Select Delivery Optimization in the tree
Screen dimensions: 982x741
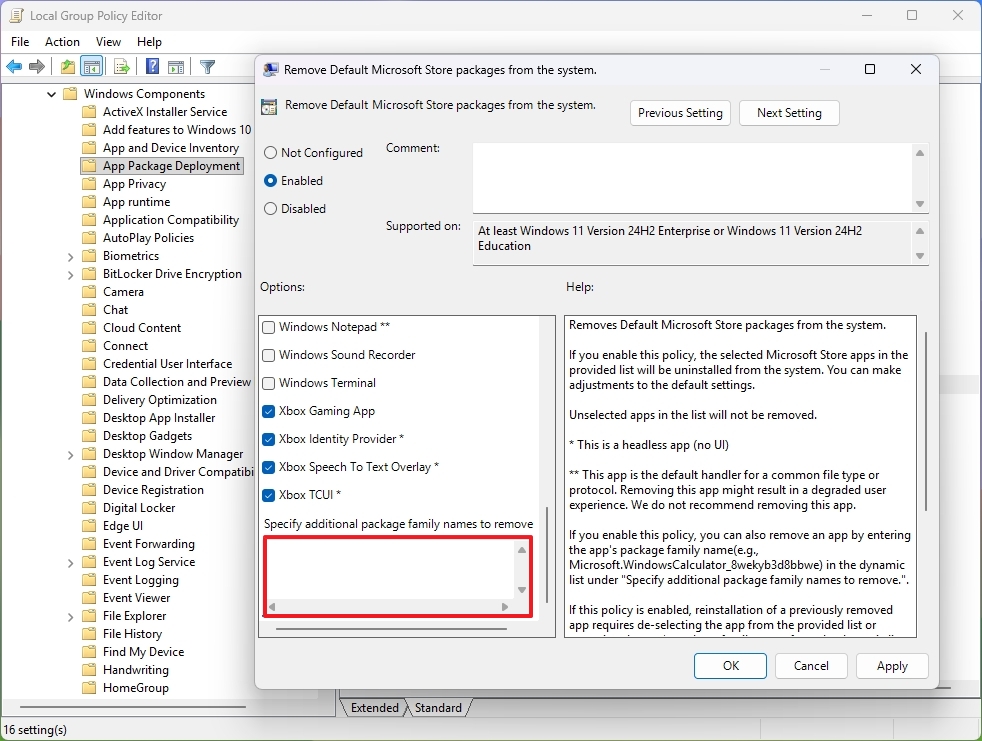[x=160, y=400]
